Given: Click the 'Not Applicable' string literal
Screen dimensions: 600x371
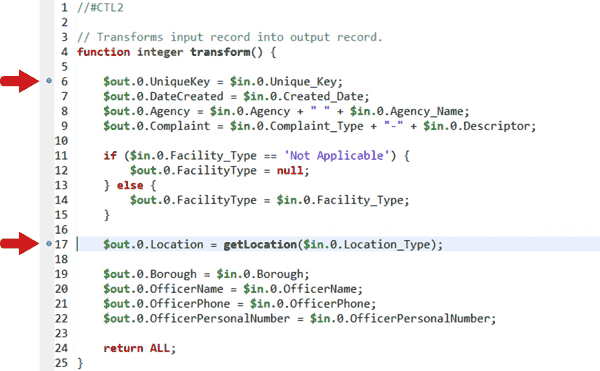Looking at the screenshot, I should 336,156.
